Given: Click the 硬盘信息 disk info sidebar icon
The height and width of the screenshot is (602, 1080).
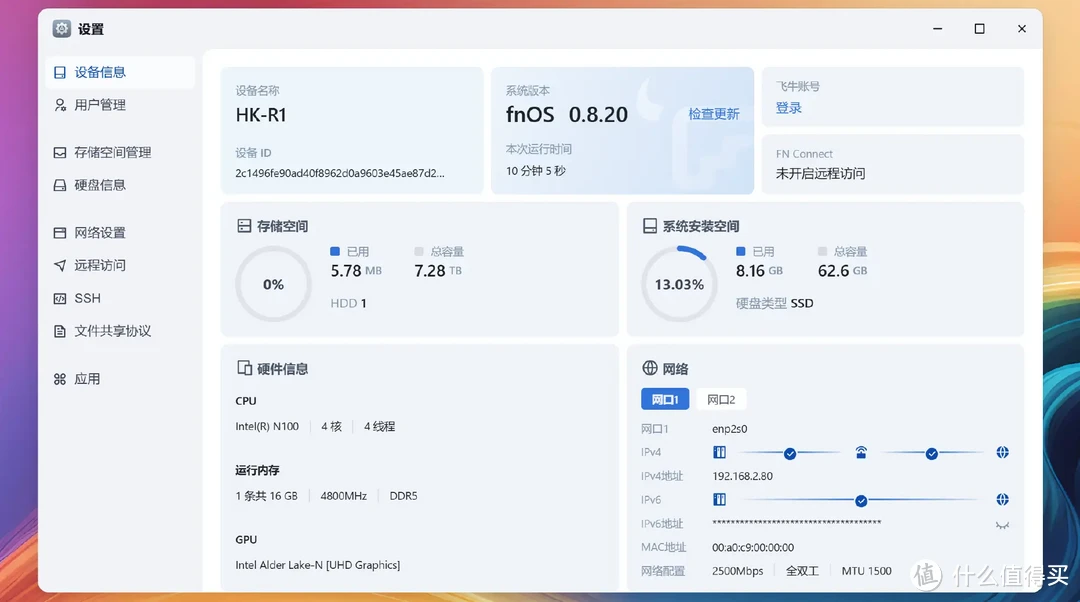Looking at the screenshot, I should coord(60,185).
